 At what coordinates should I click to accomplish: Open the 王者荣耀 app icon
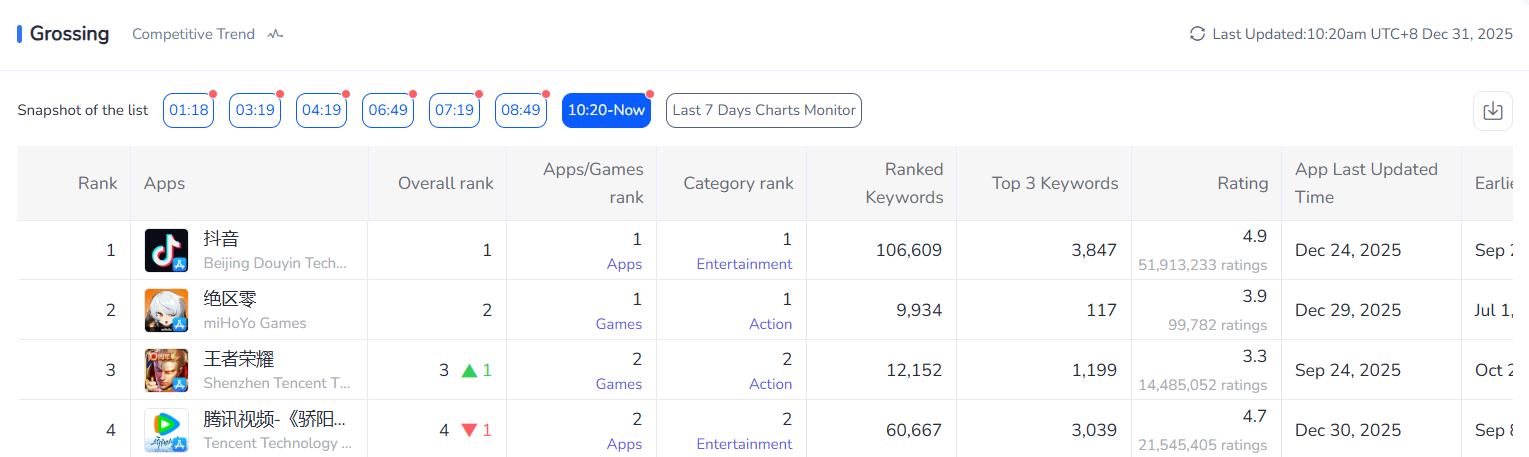coord(166,370)
